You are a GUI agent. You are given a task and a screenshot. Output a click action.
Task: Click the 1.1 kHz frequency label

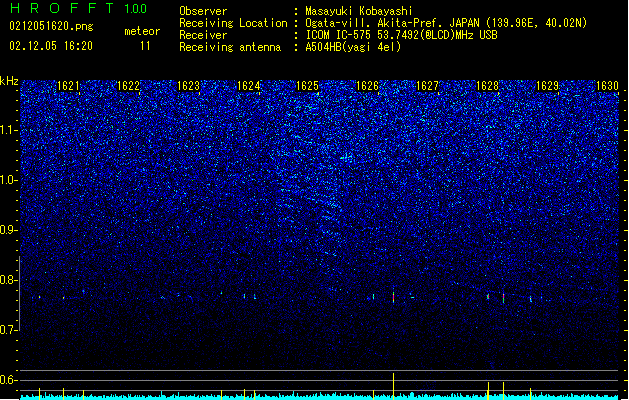(9, 130)
